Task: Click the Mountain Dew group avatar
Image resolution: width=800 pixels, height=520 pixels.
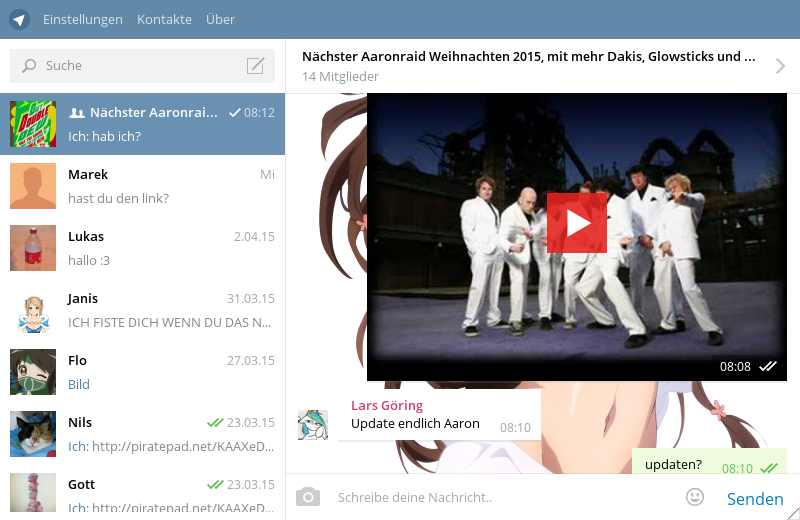Action: pos(33,124)
